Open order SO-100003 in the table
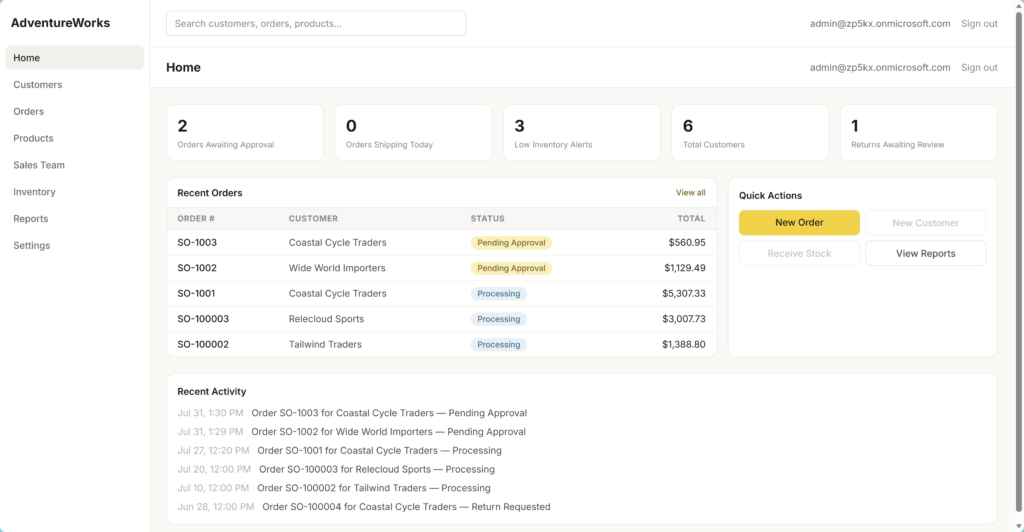The image size is (1024, 532). click(203, 319)
